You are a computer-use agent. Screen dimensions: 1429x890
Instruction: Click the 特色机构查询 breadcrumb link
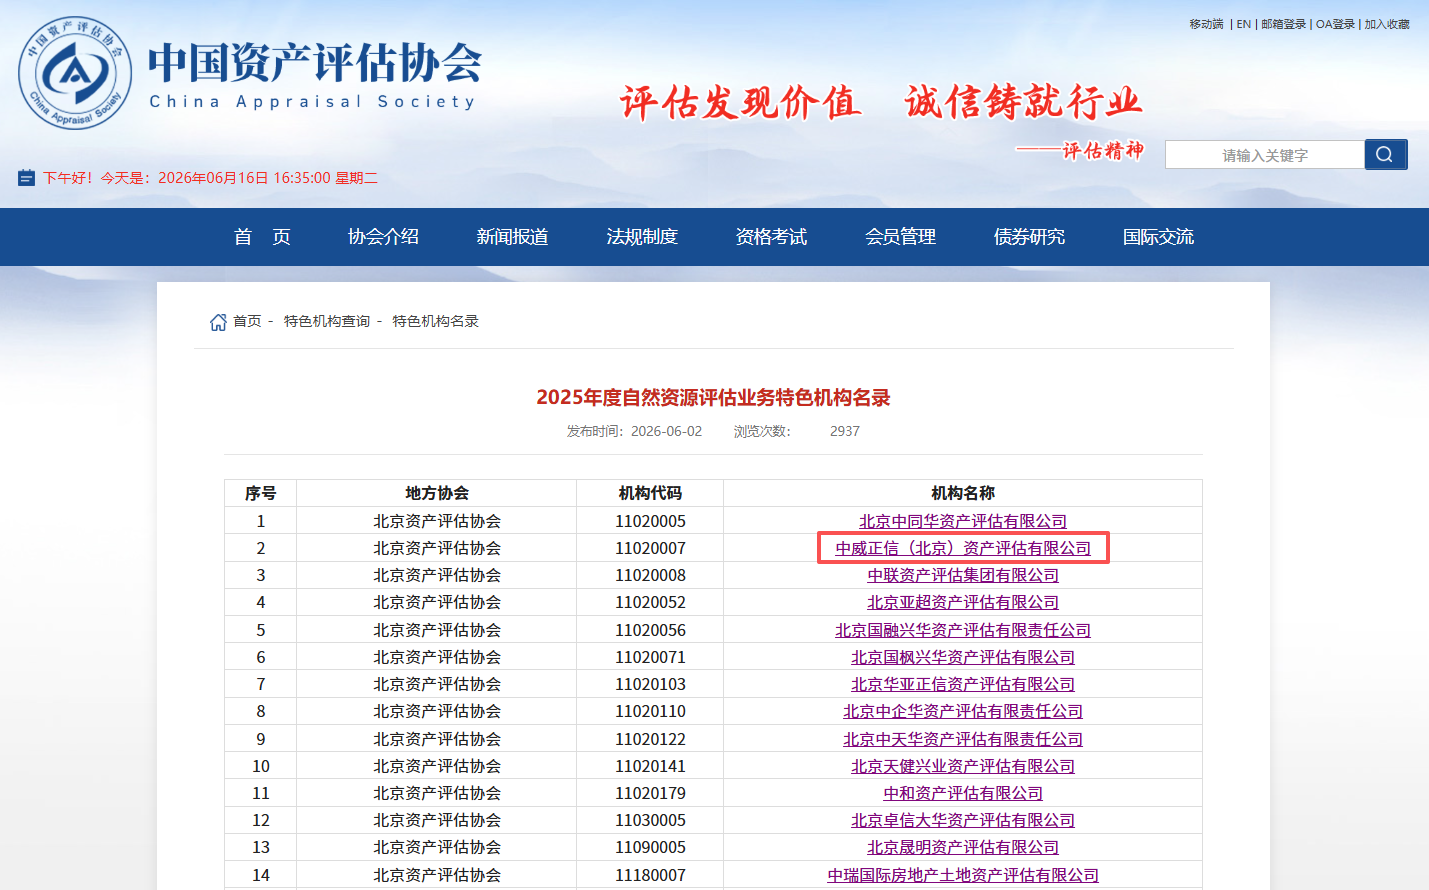(x=327, y=321)
